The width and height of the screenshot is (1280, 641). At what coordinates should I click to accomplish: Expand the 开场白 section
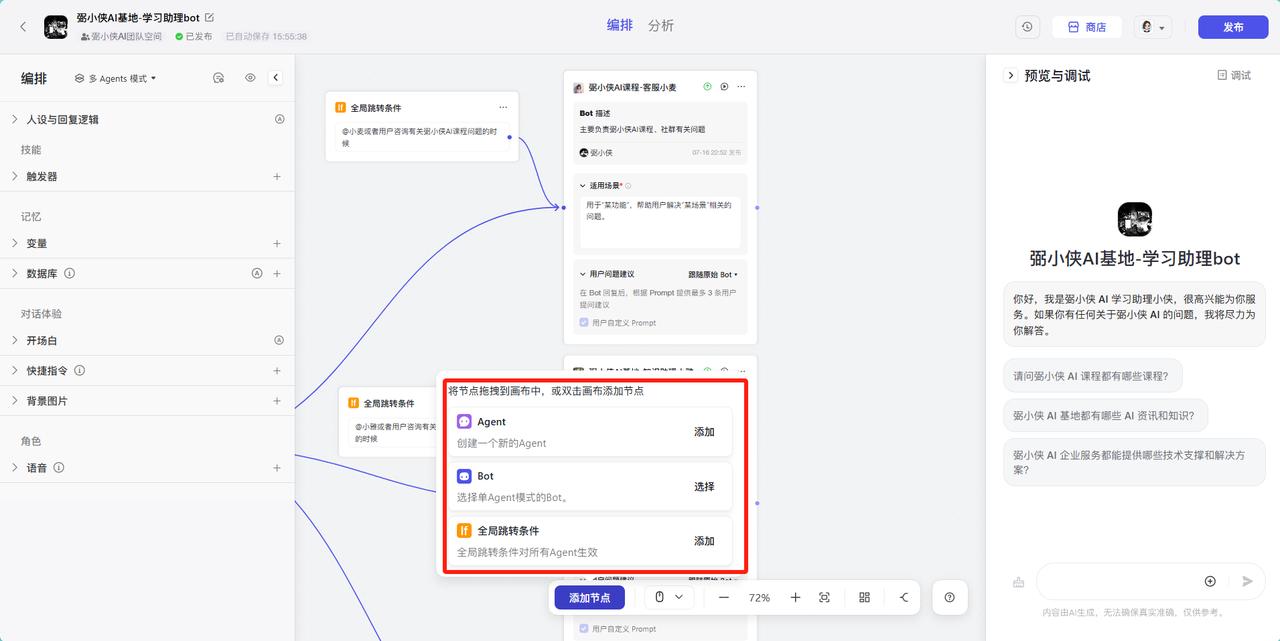pos(14,340)
